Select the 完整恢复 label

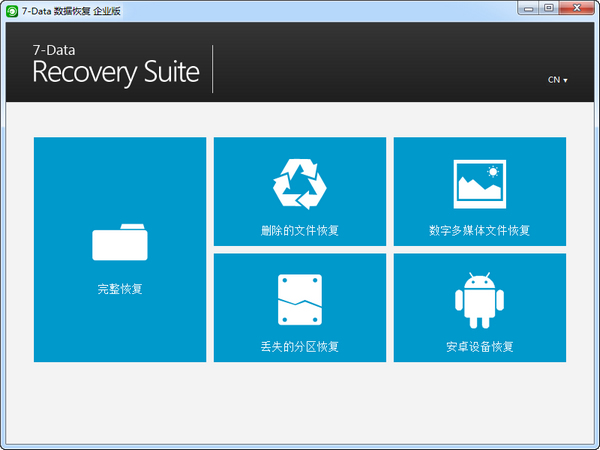coord(120,289)
